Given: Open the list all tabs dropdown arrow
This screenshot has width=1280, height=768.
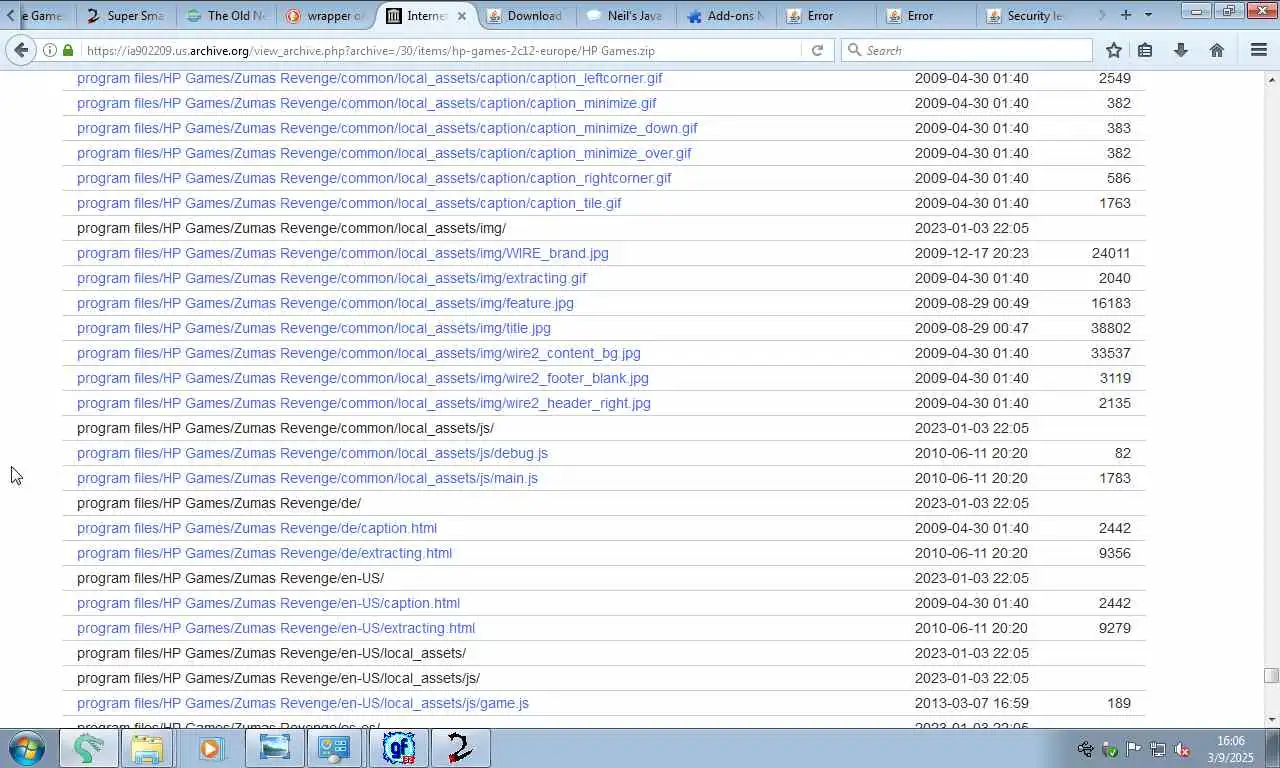Looking at the screenshot, I should (x=1148, y=15).
